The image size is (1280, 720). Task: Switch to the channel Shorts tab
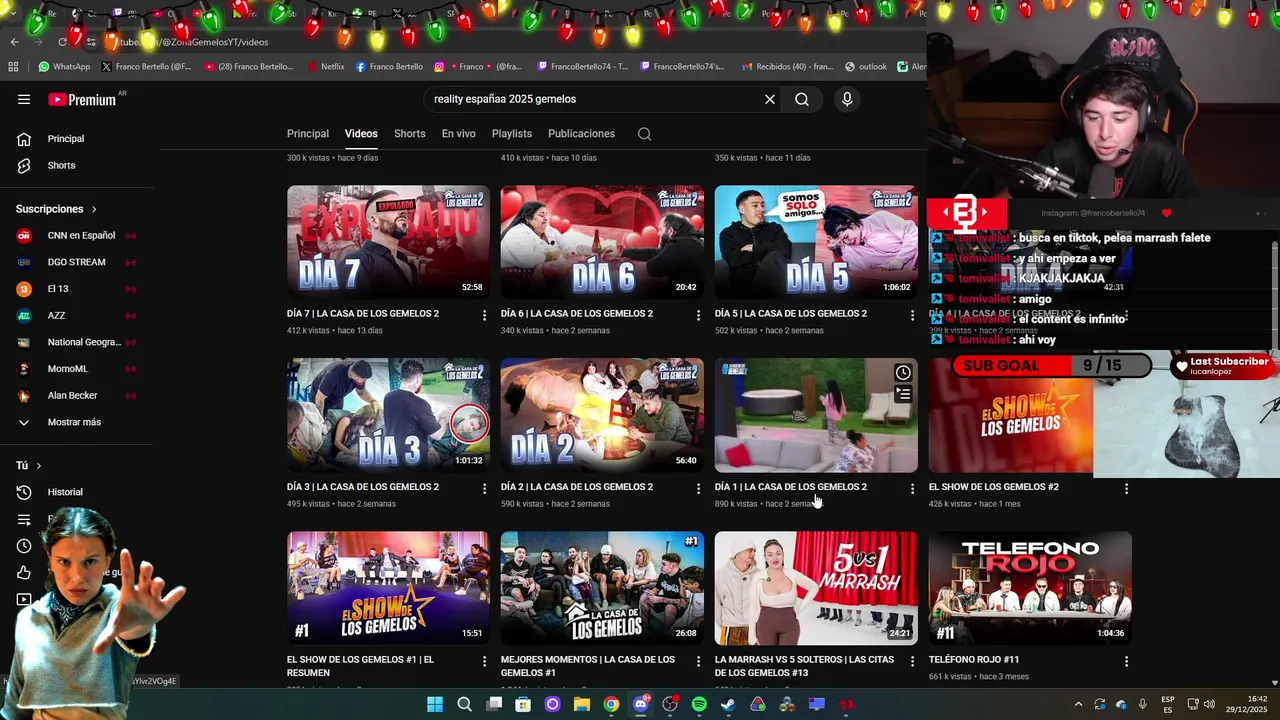click(x=409, y=134)
